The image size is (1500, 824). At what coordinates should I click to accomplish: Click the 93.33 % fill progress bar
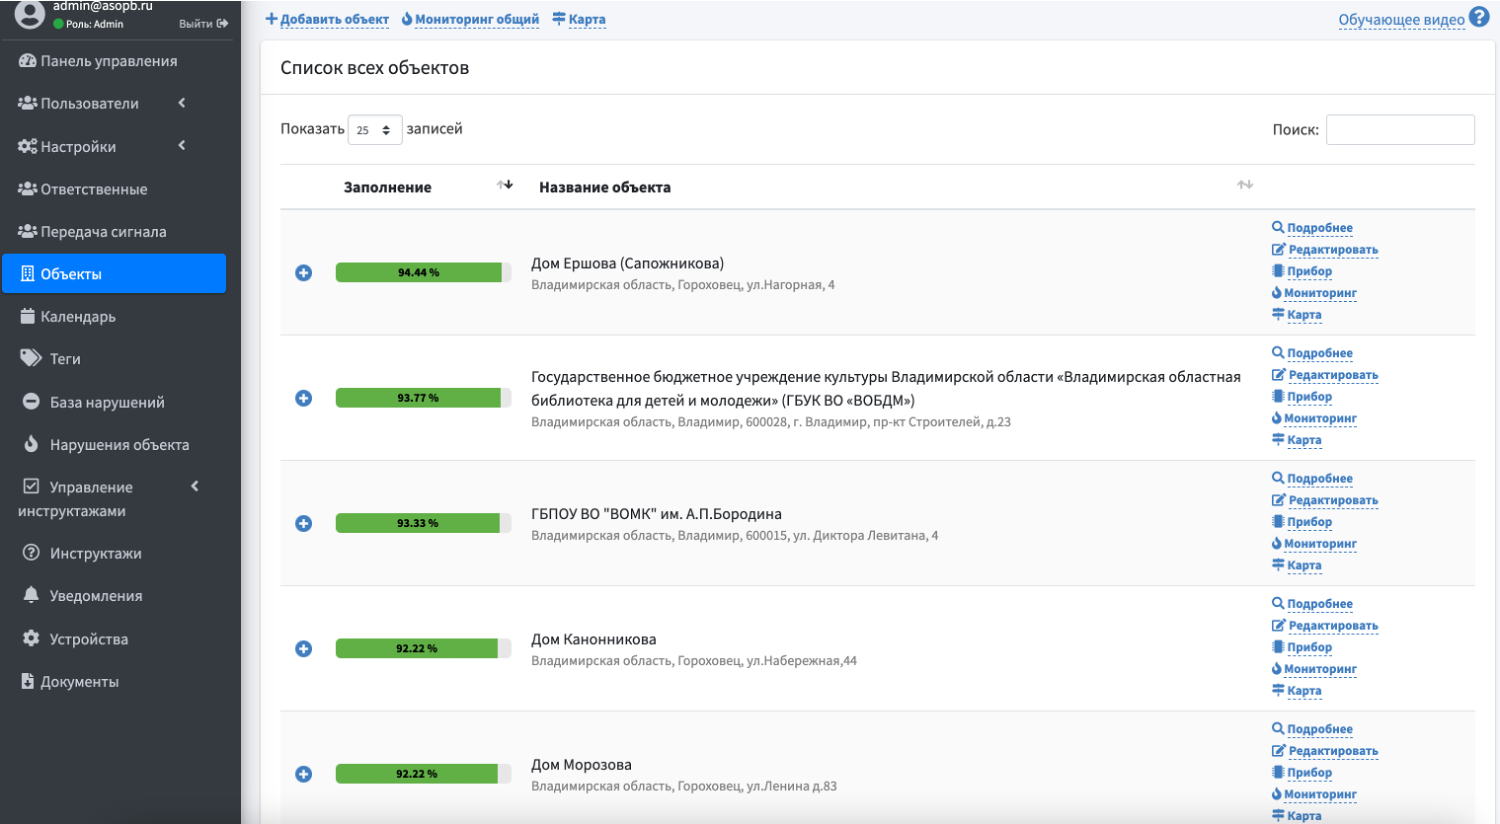pos(423,524)
